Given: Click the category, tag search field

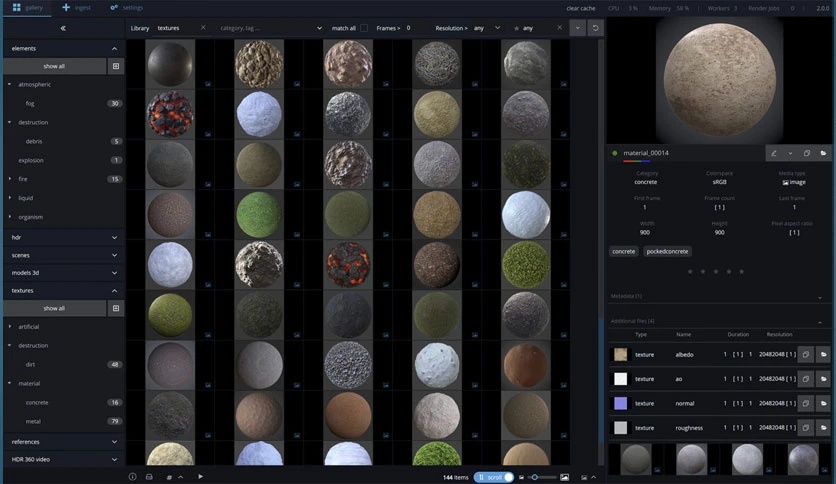Looking at the screenshot, I should pyautogui.click(x=264, y=28).
